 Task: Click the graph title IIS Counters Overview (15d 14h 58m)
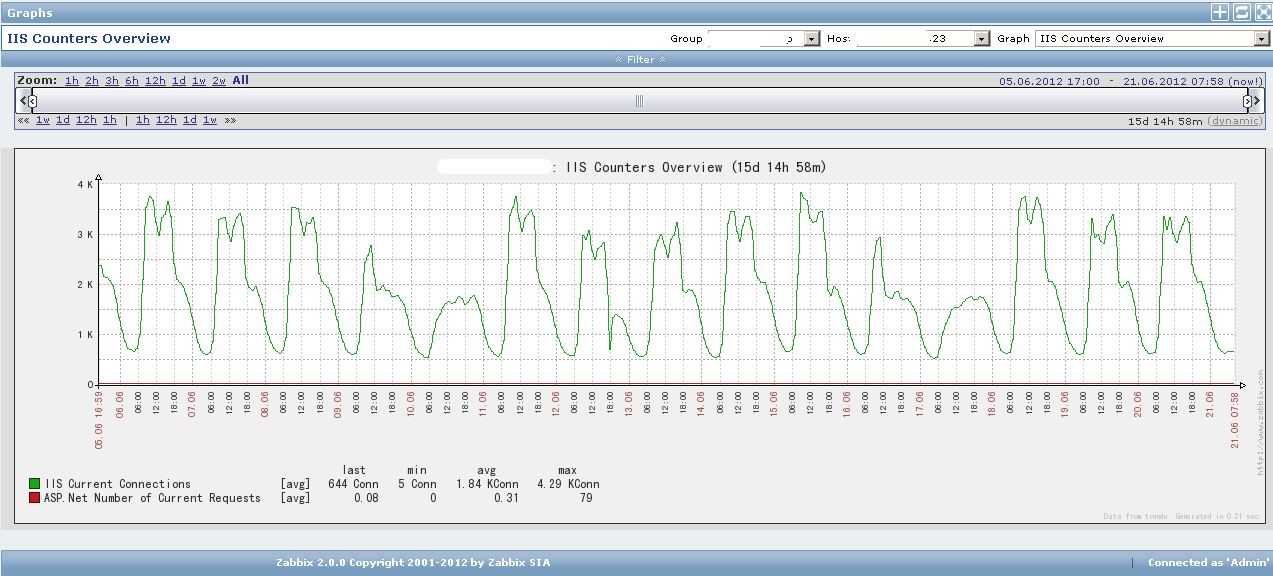[696, 167]
